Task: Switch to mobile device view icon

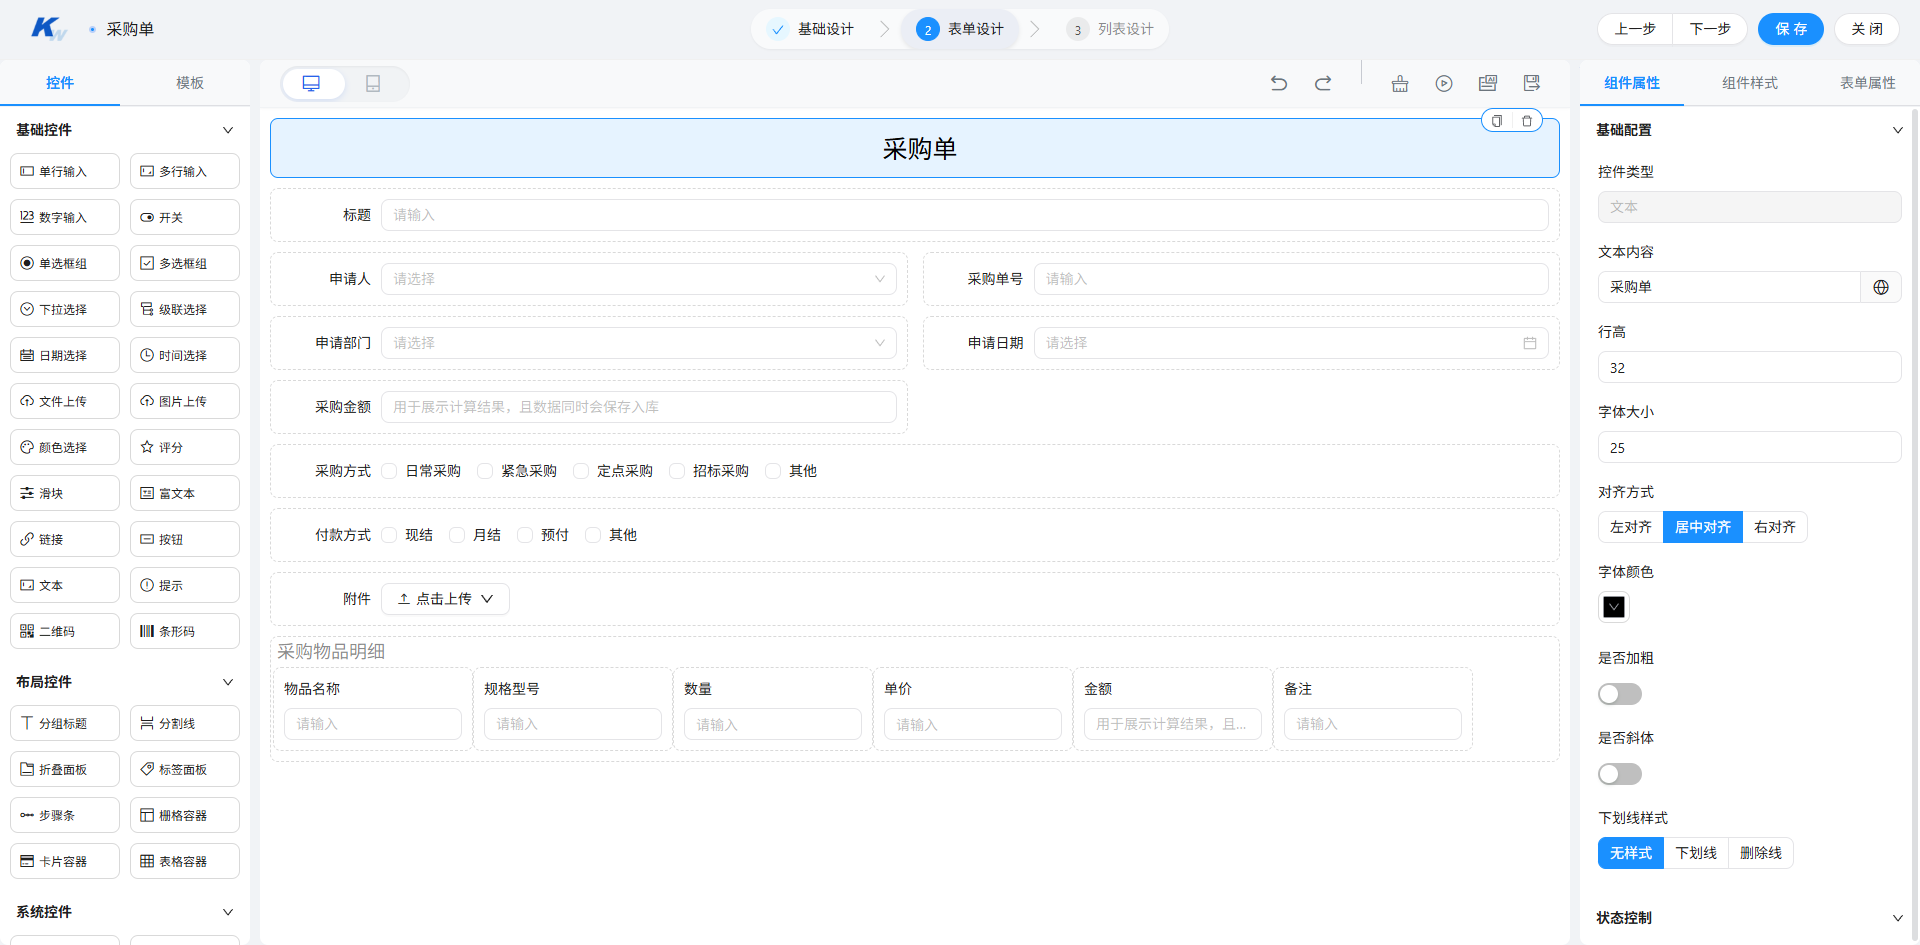Action: coord(373,84)
